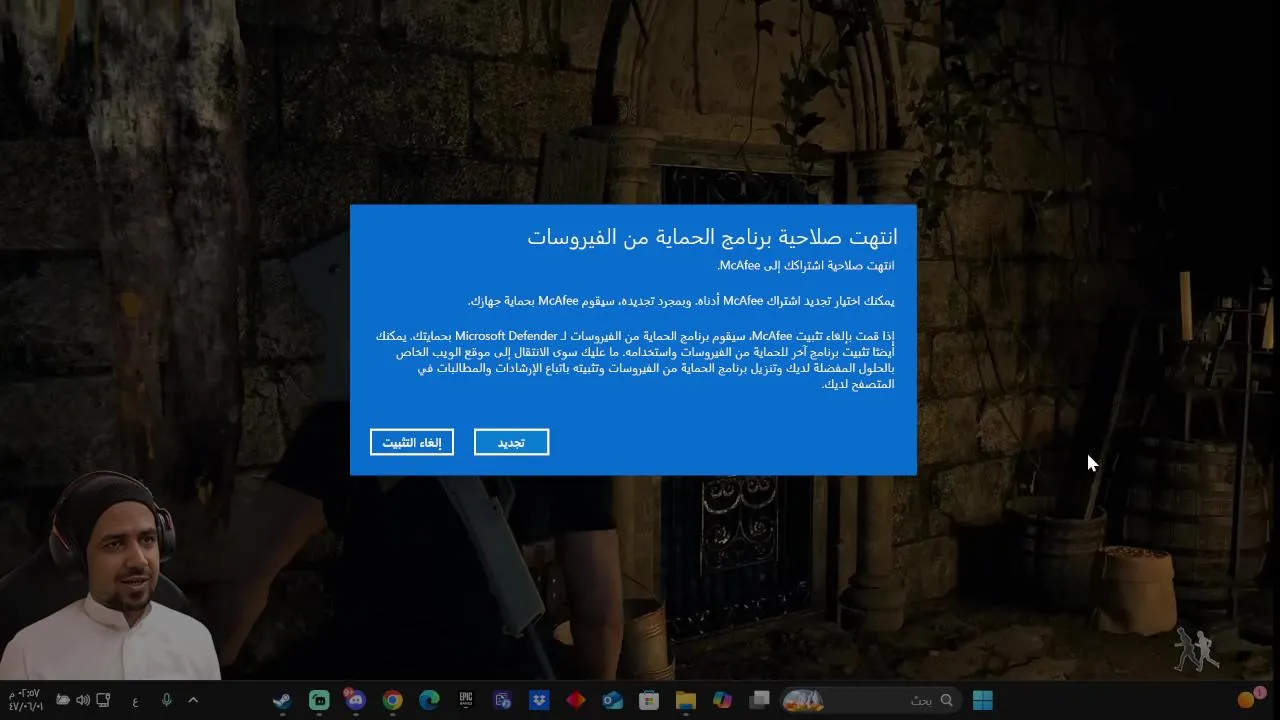
Task: Open Epic Games Launcher icon
Action: [x=466, y=700]
